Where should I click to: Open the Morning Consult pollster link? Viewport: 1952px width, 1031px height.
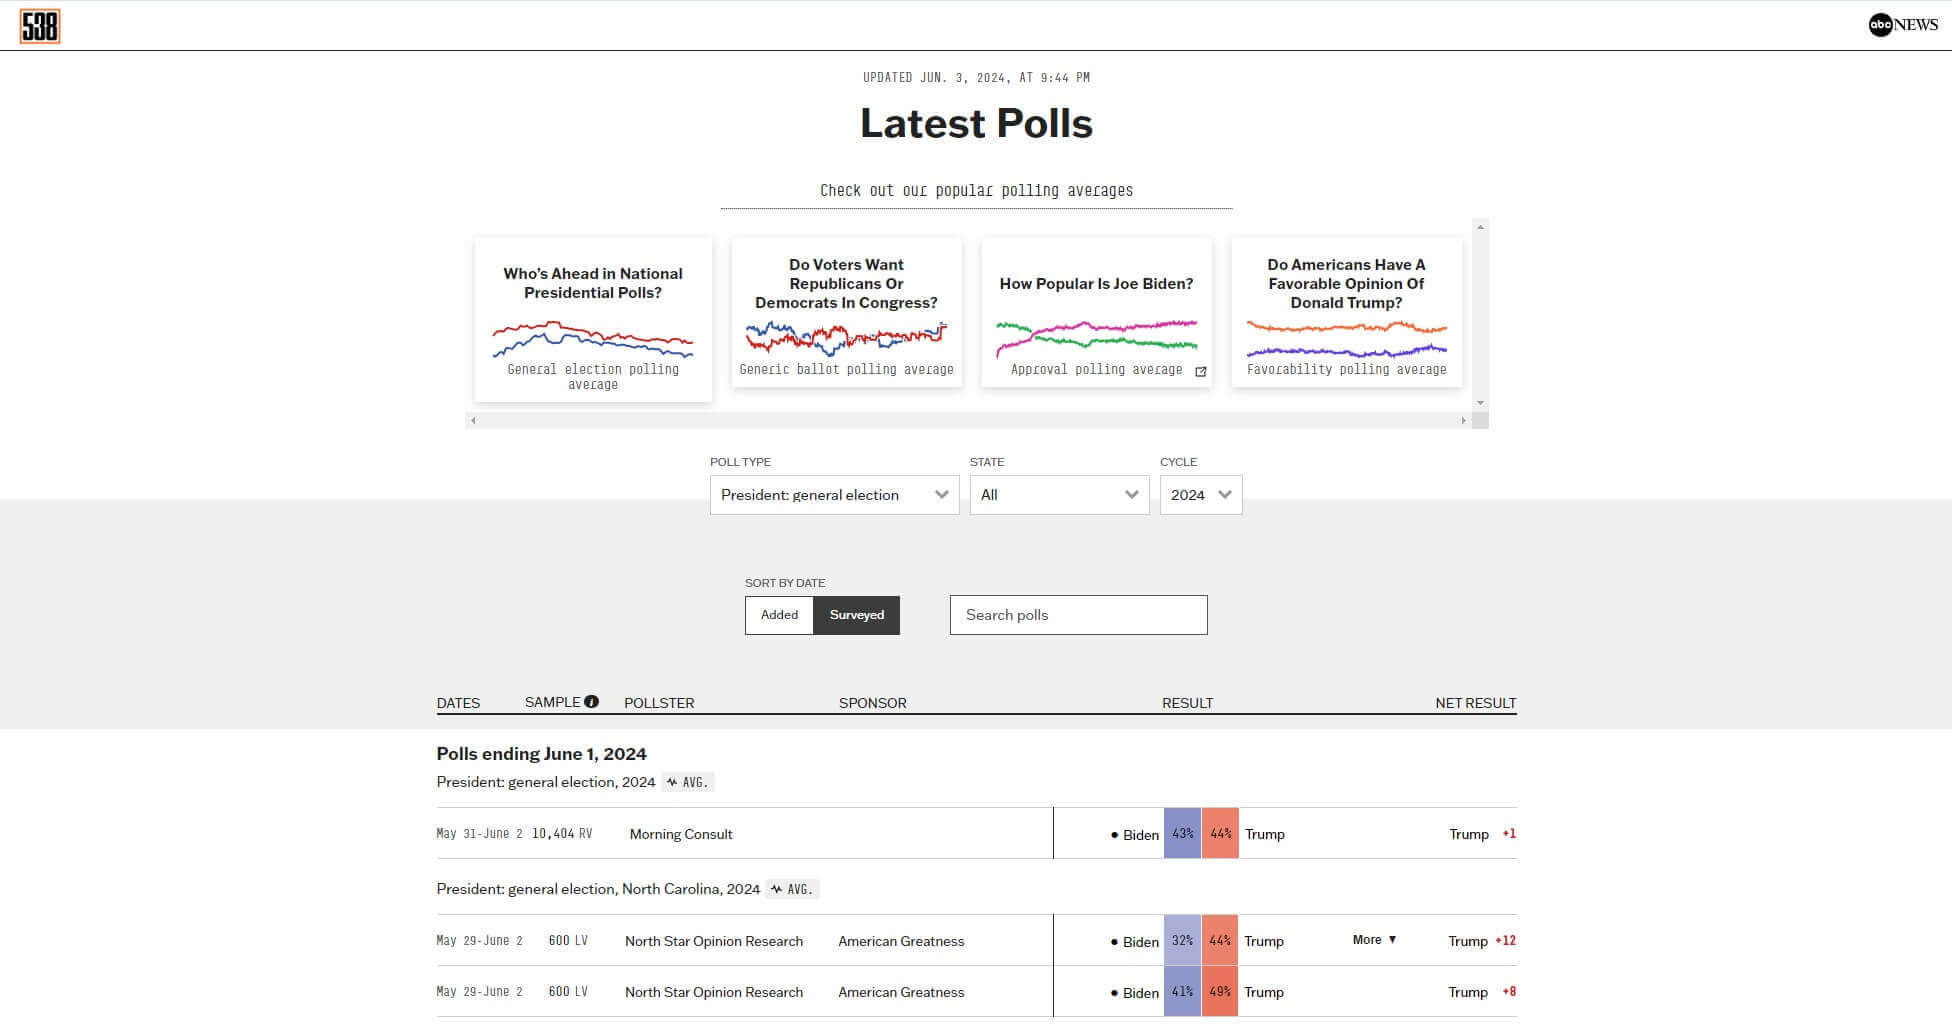coord(681,833)
